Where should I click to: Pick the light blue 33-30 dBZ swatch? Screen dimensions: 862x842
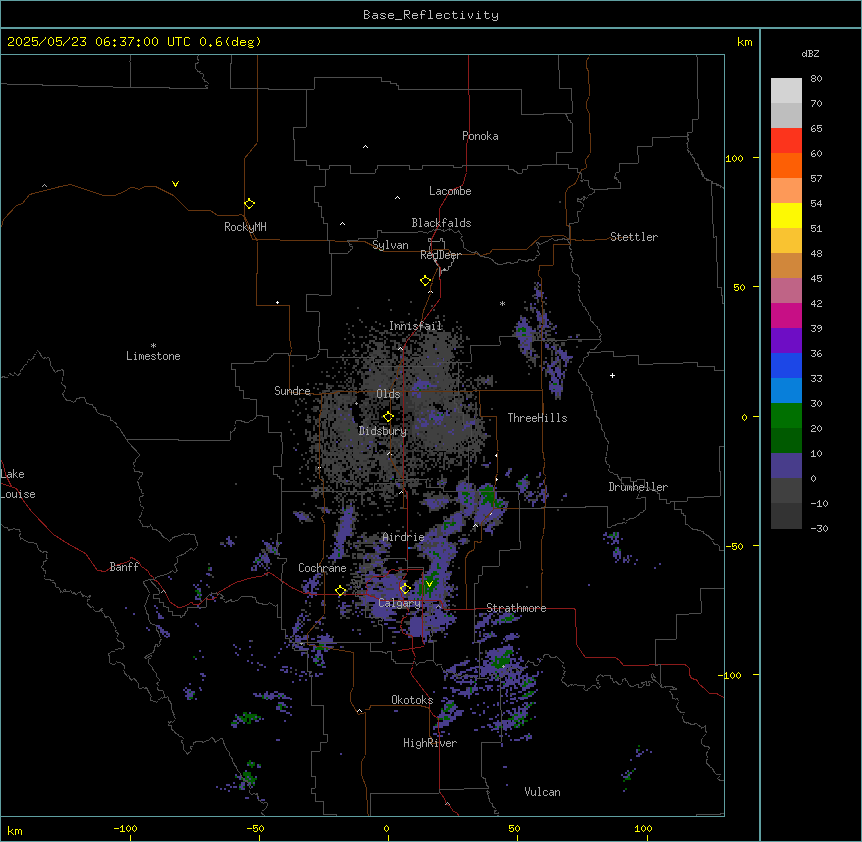pos(786,390)
